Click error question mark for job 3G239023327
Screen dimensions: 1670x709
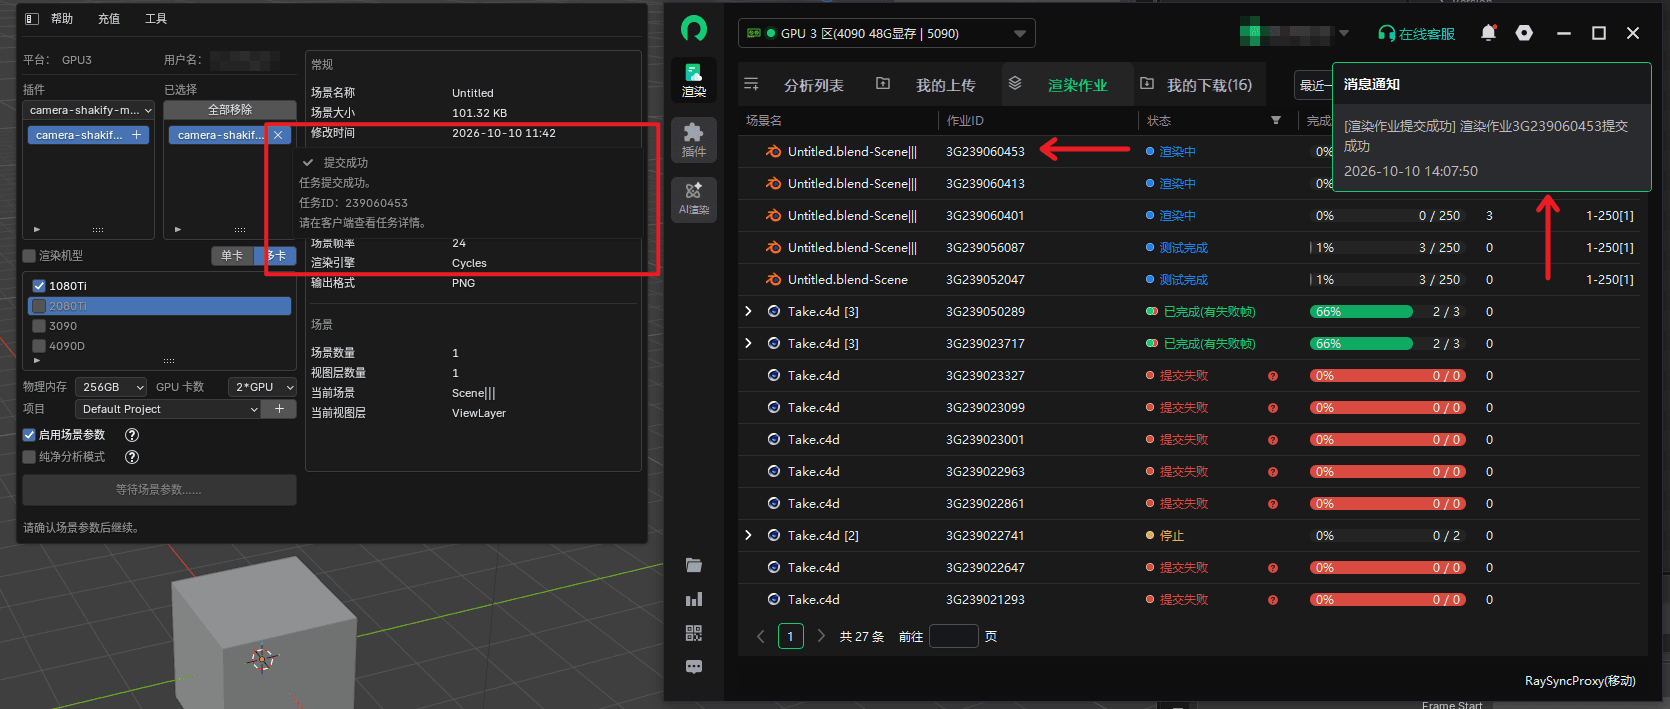point(1273,376)
